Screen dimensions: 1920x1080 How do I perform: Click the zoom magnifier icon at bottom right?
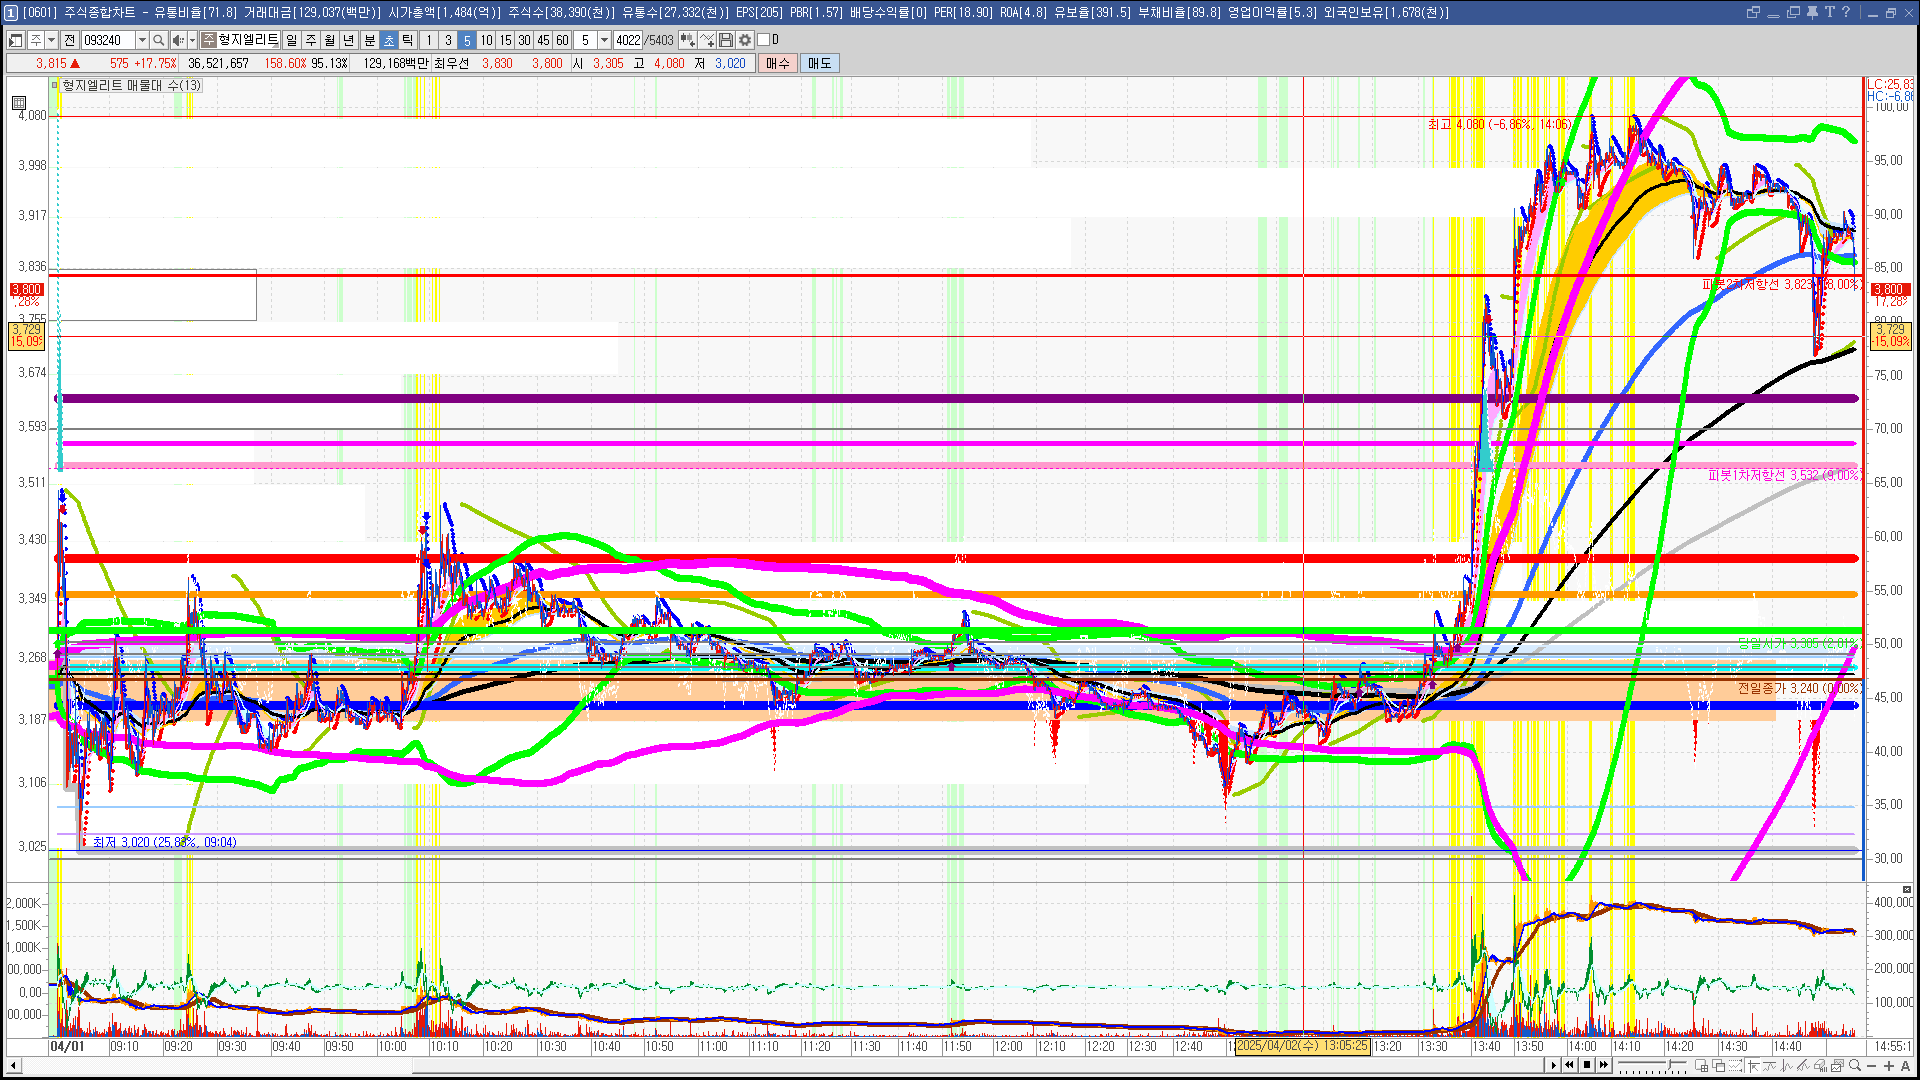(x=1855, y=1065)
